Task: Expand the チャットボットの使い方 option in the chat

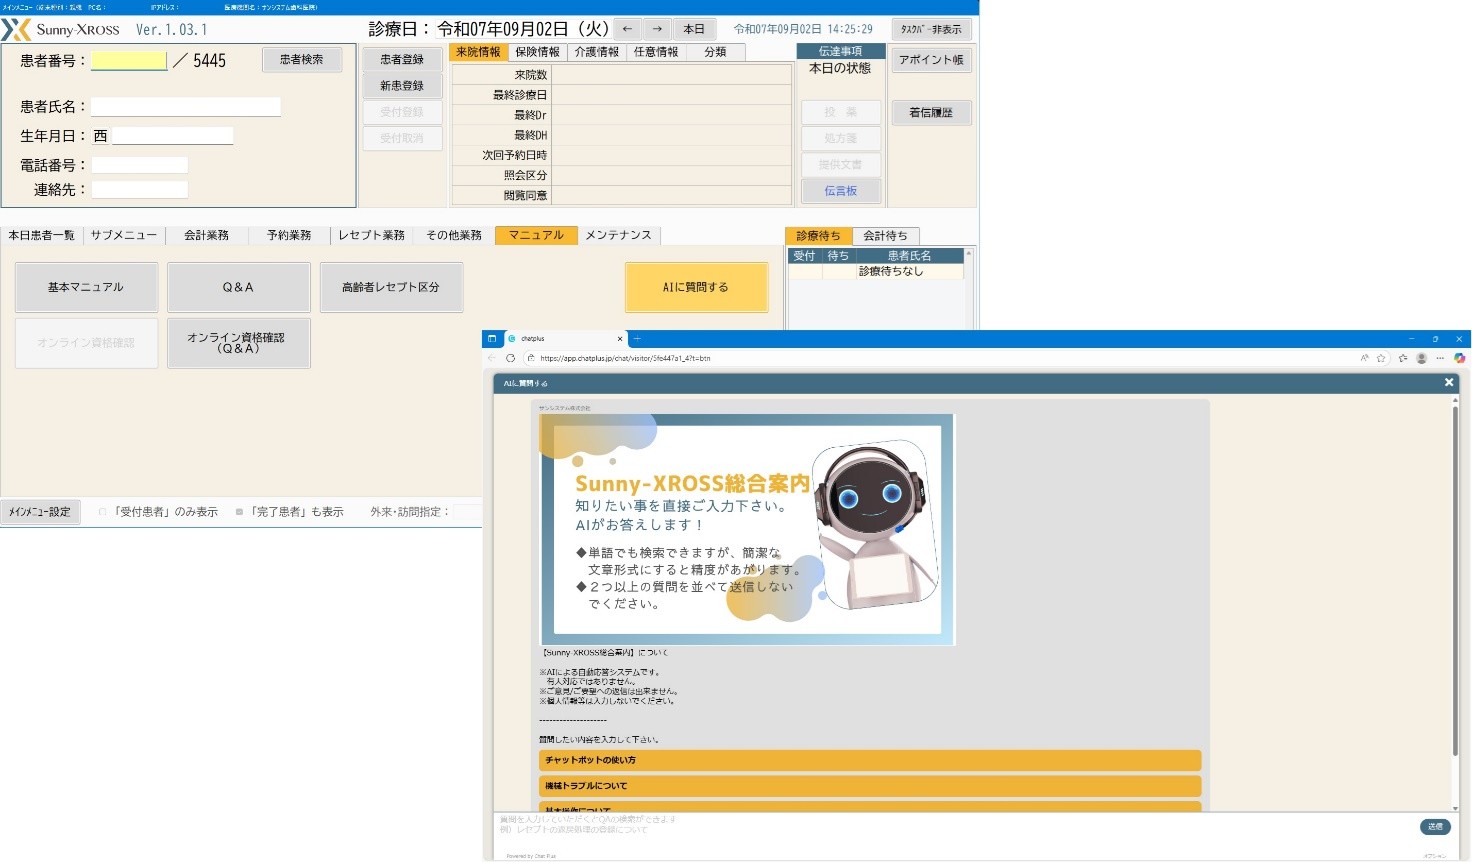Action: (x=869, y=760)
